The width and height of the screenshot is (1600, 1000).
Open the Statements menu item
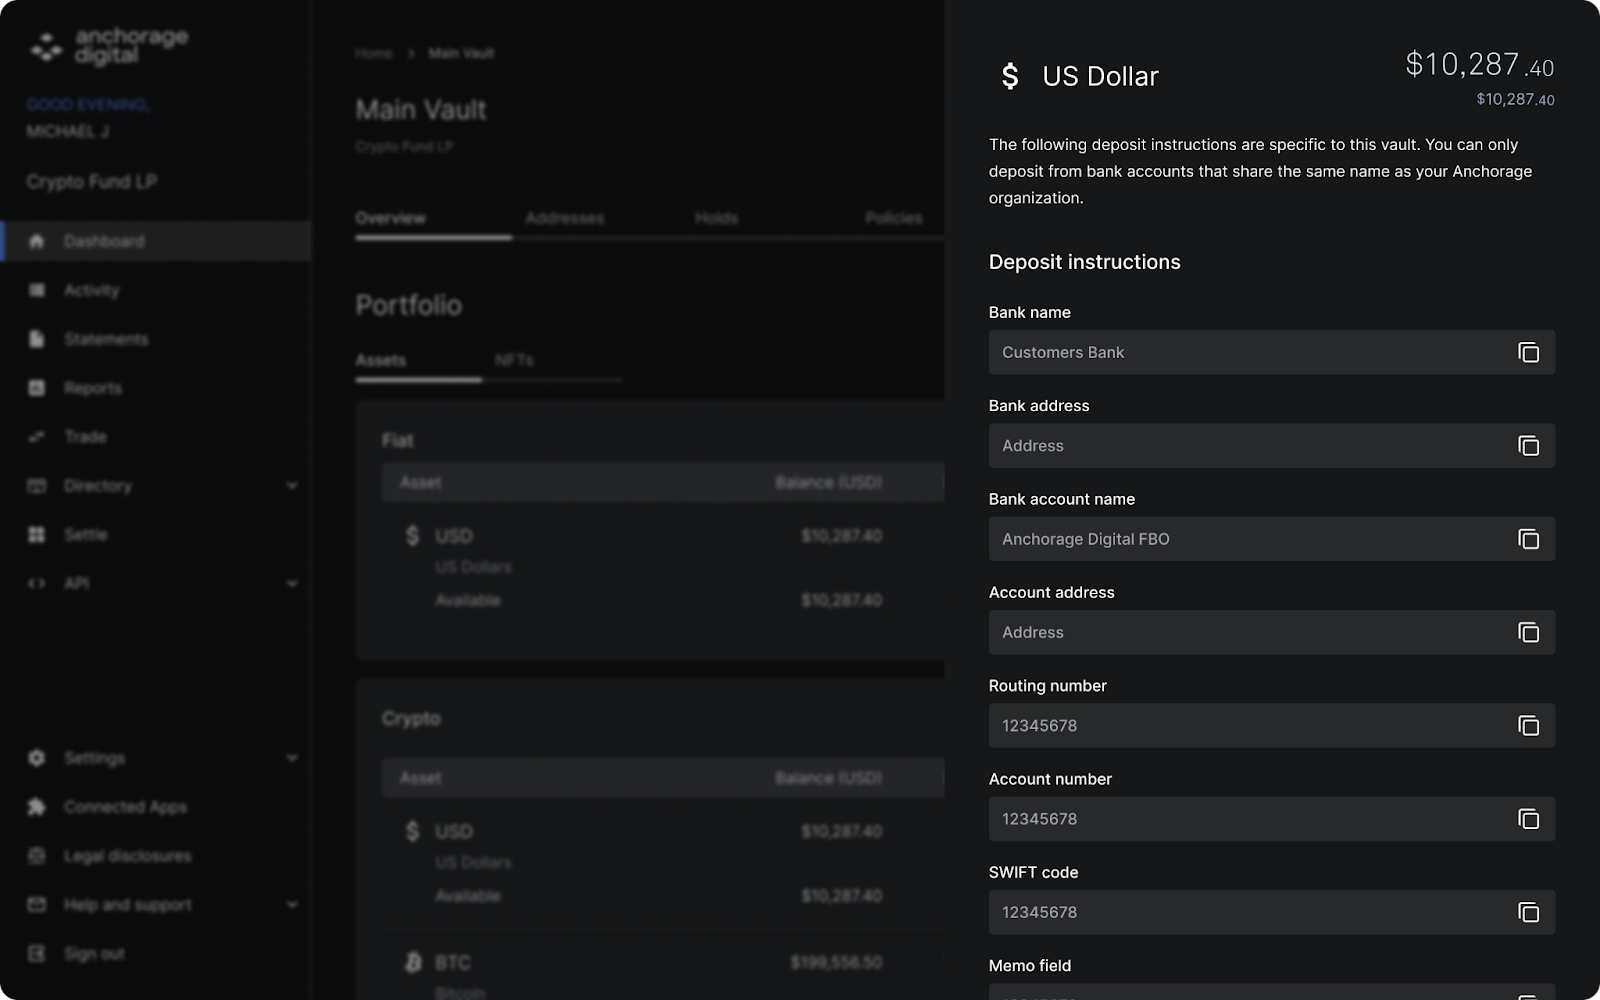[156, 339]
